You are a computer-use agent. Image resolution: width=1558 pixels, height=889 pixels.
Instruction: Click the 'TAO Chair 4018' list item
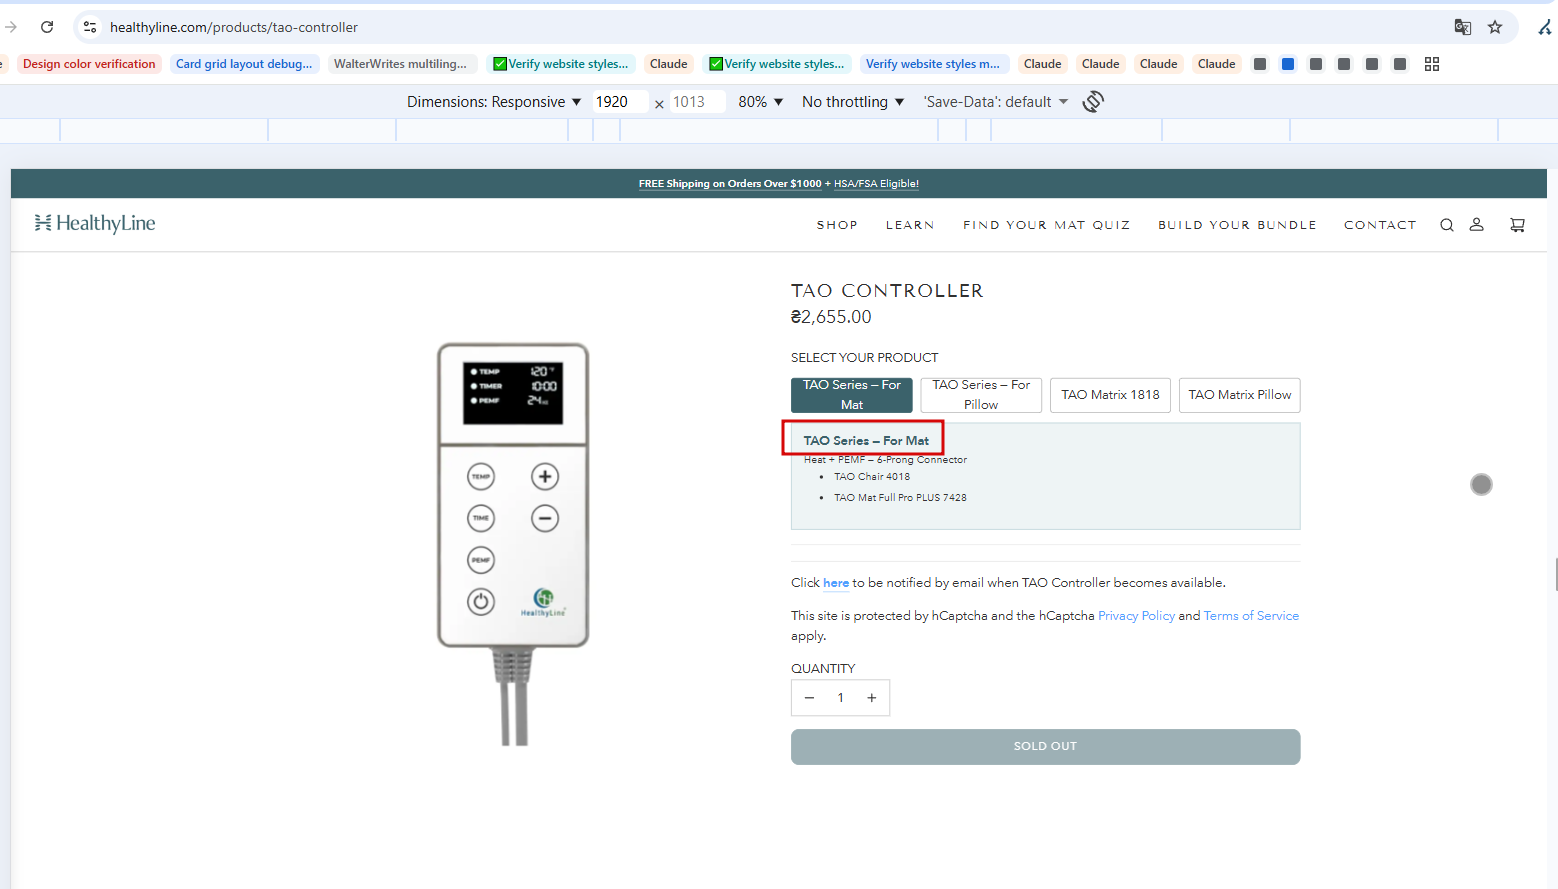(x=872, y=477)
